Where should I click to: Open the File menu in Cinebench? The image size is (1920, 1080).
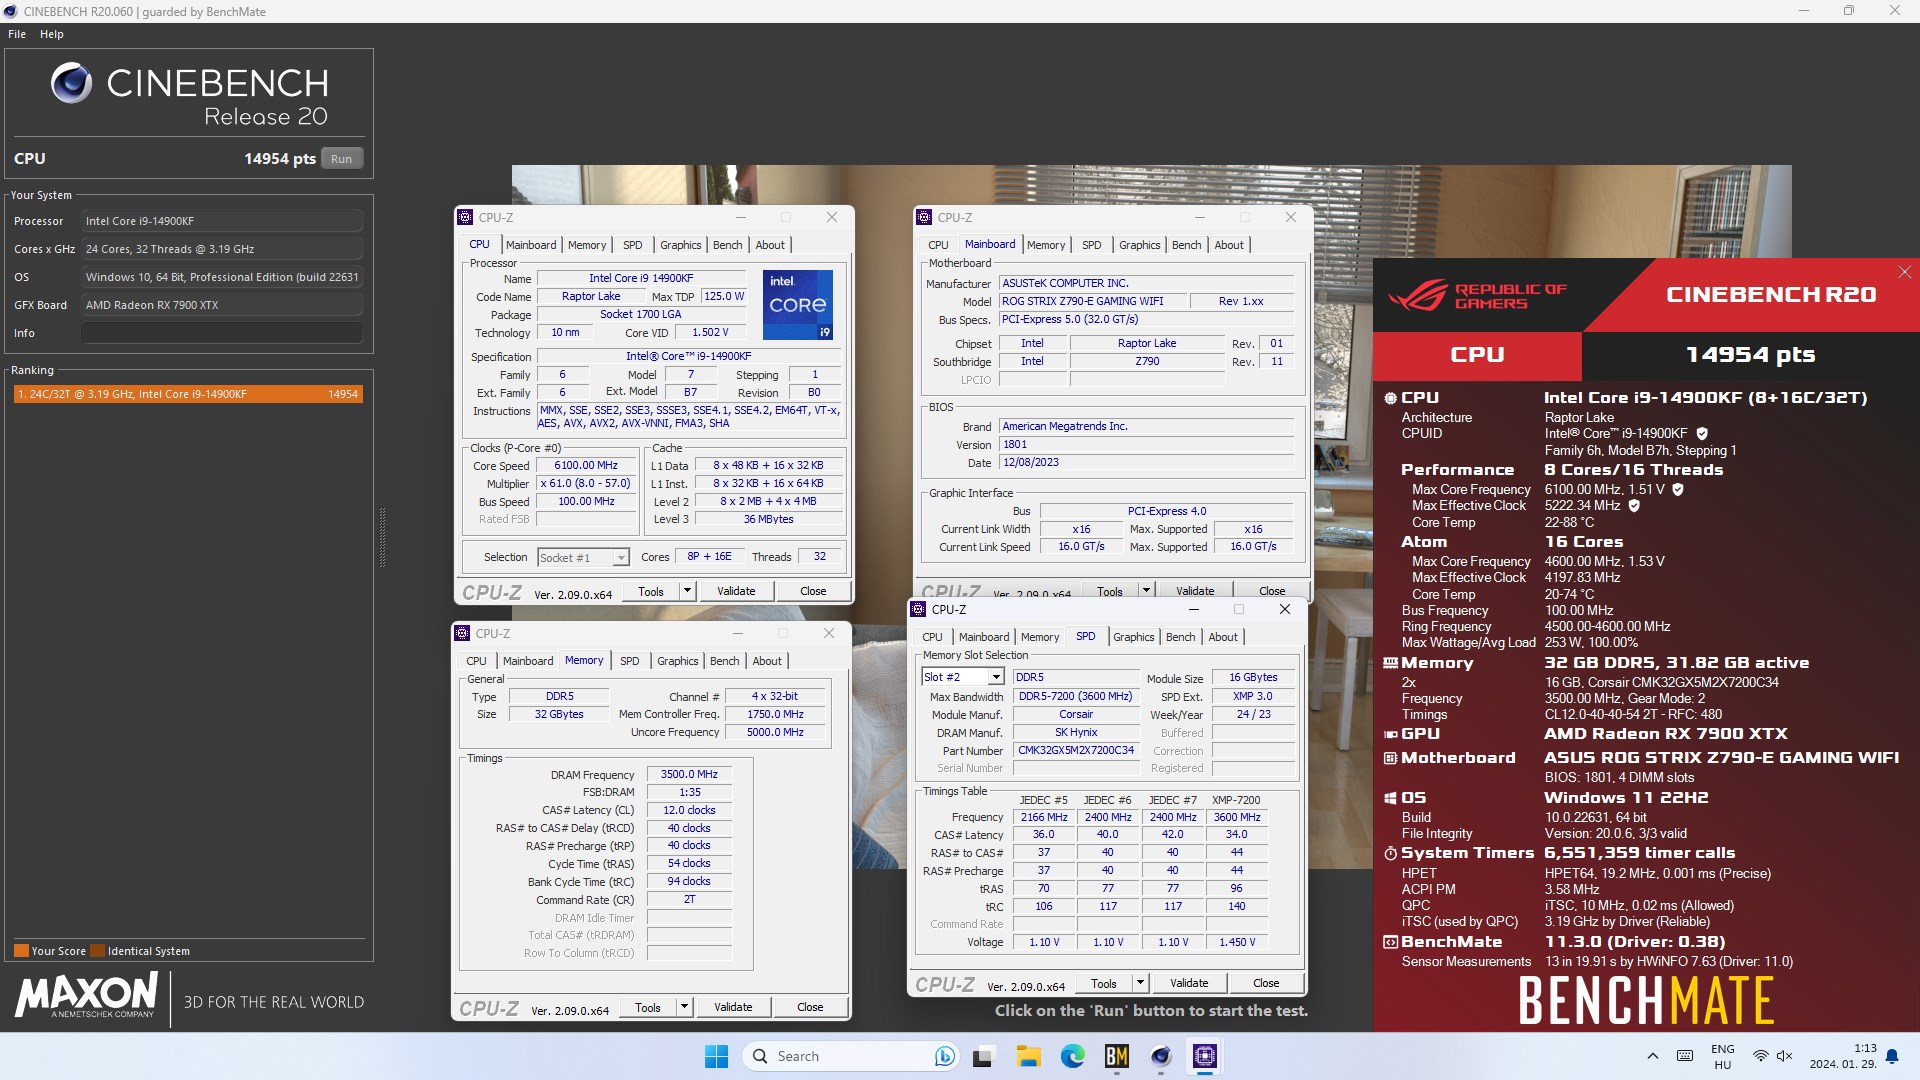[x=17, y=34]
